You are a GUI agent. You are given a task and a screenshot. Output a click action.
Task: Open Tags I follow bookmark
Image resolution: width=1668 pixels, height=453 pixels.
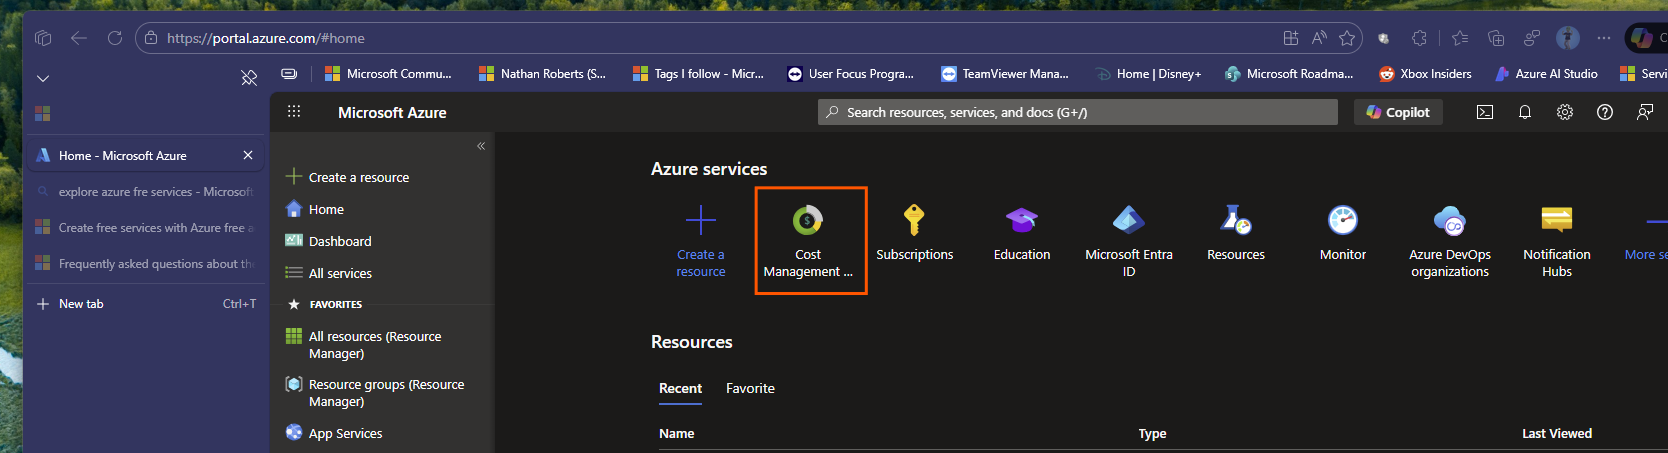(698, 73)
